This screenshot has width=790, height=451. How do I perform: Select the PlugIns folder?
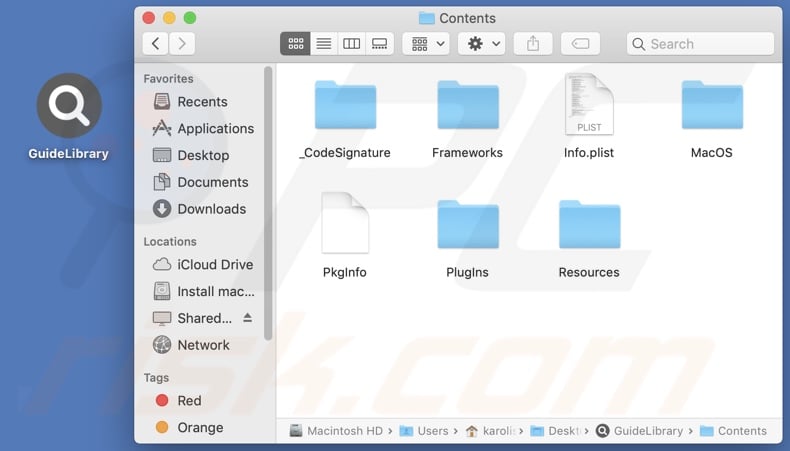point(468,240)
